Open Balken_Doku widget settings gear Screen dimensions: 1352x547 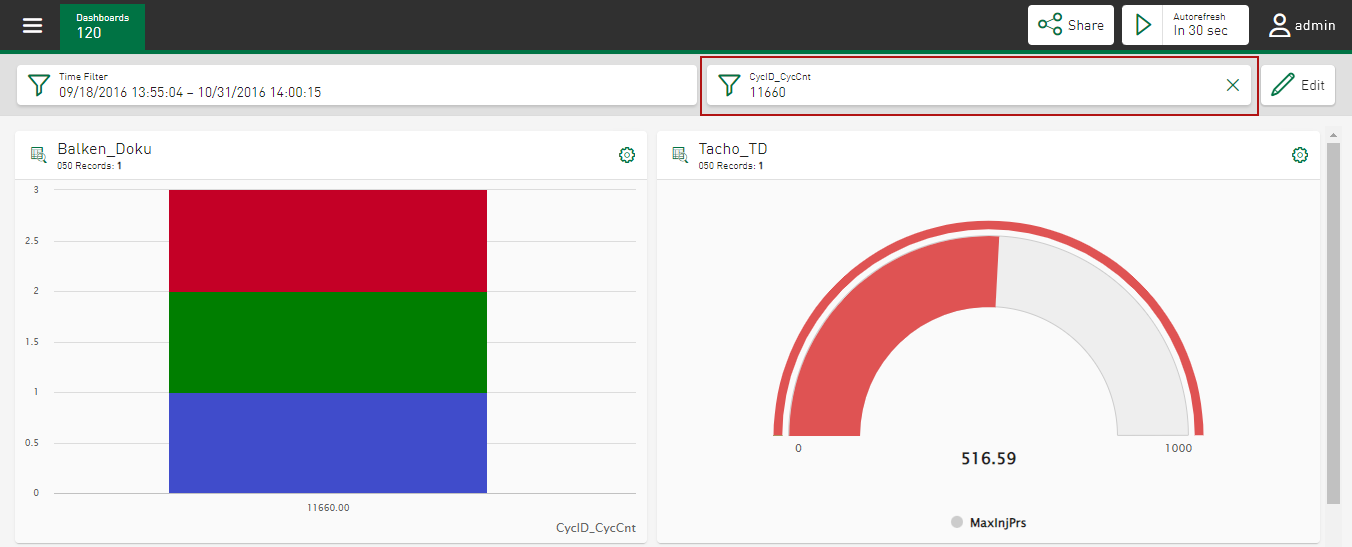(627, 155)
